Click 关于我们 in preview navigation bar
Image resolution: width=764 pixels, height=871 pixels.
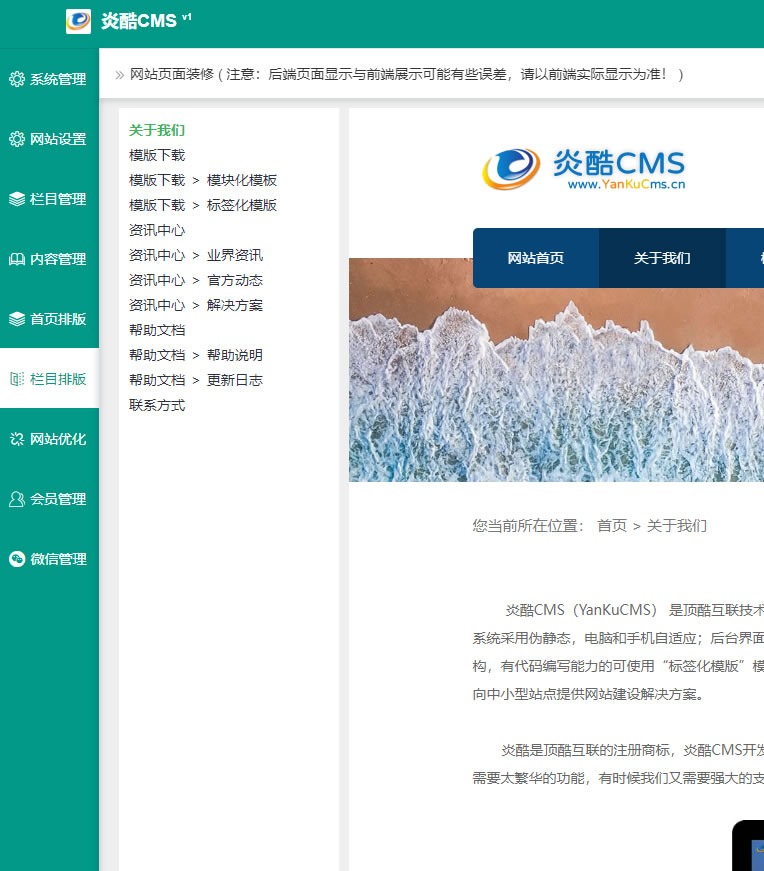point(662,258)
